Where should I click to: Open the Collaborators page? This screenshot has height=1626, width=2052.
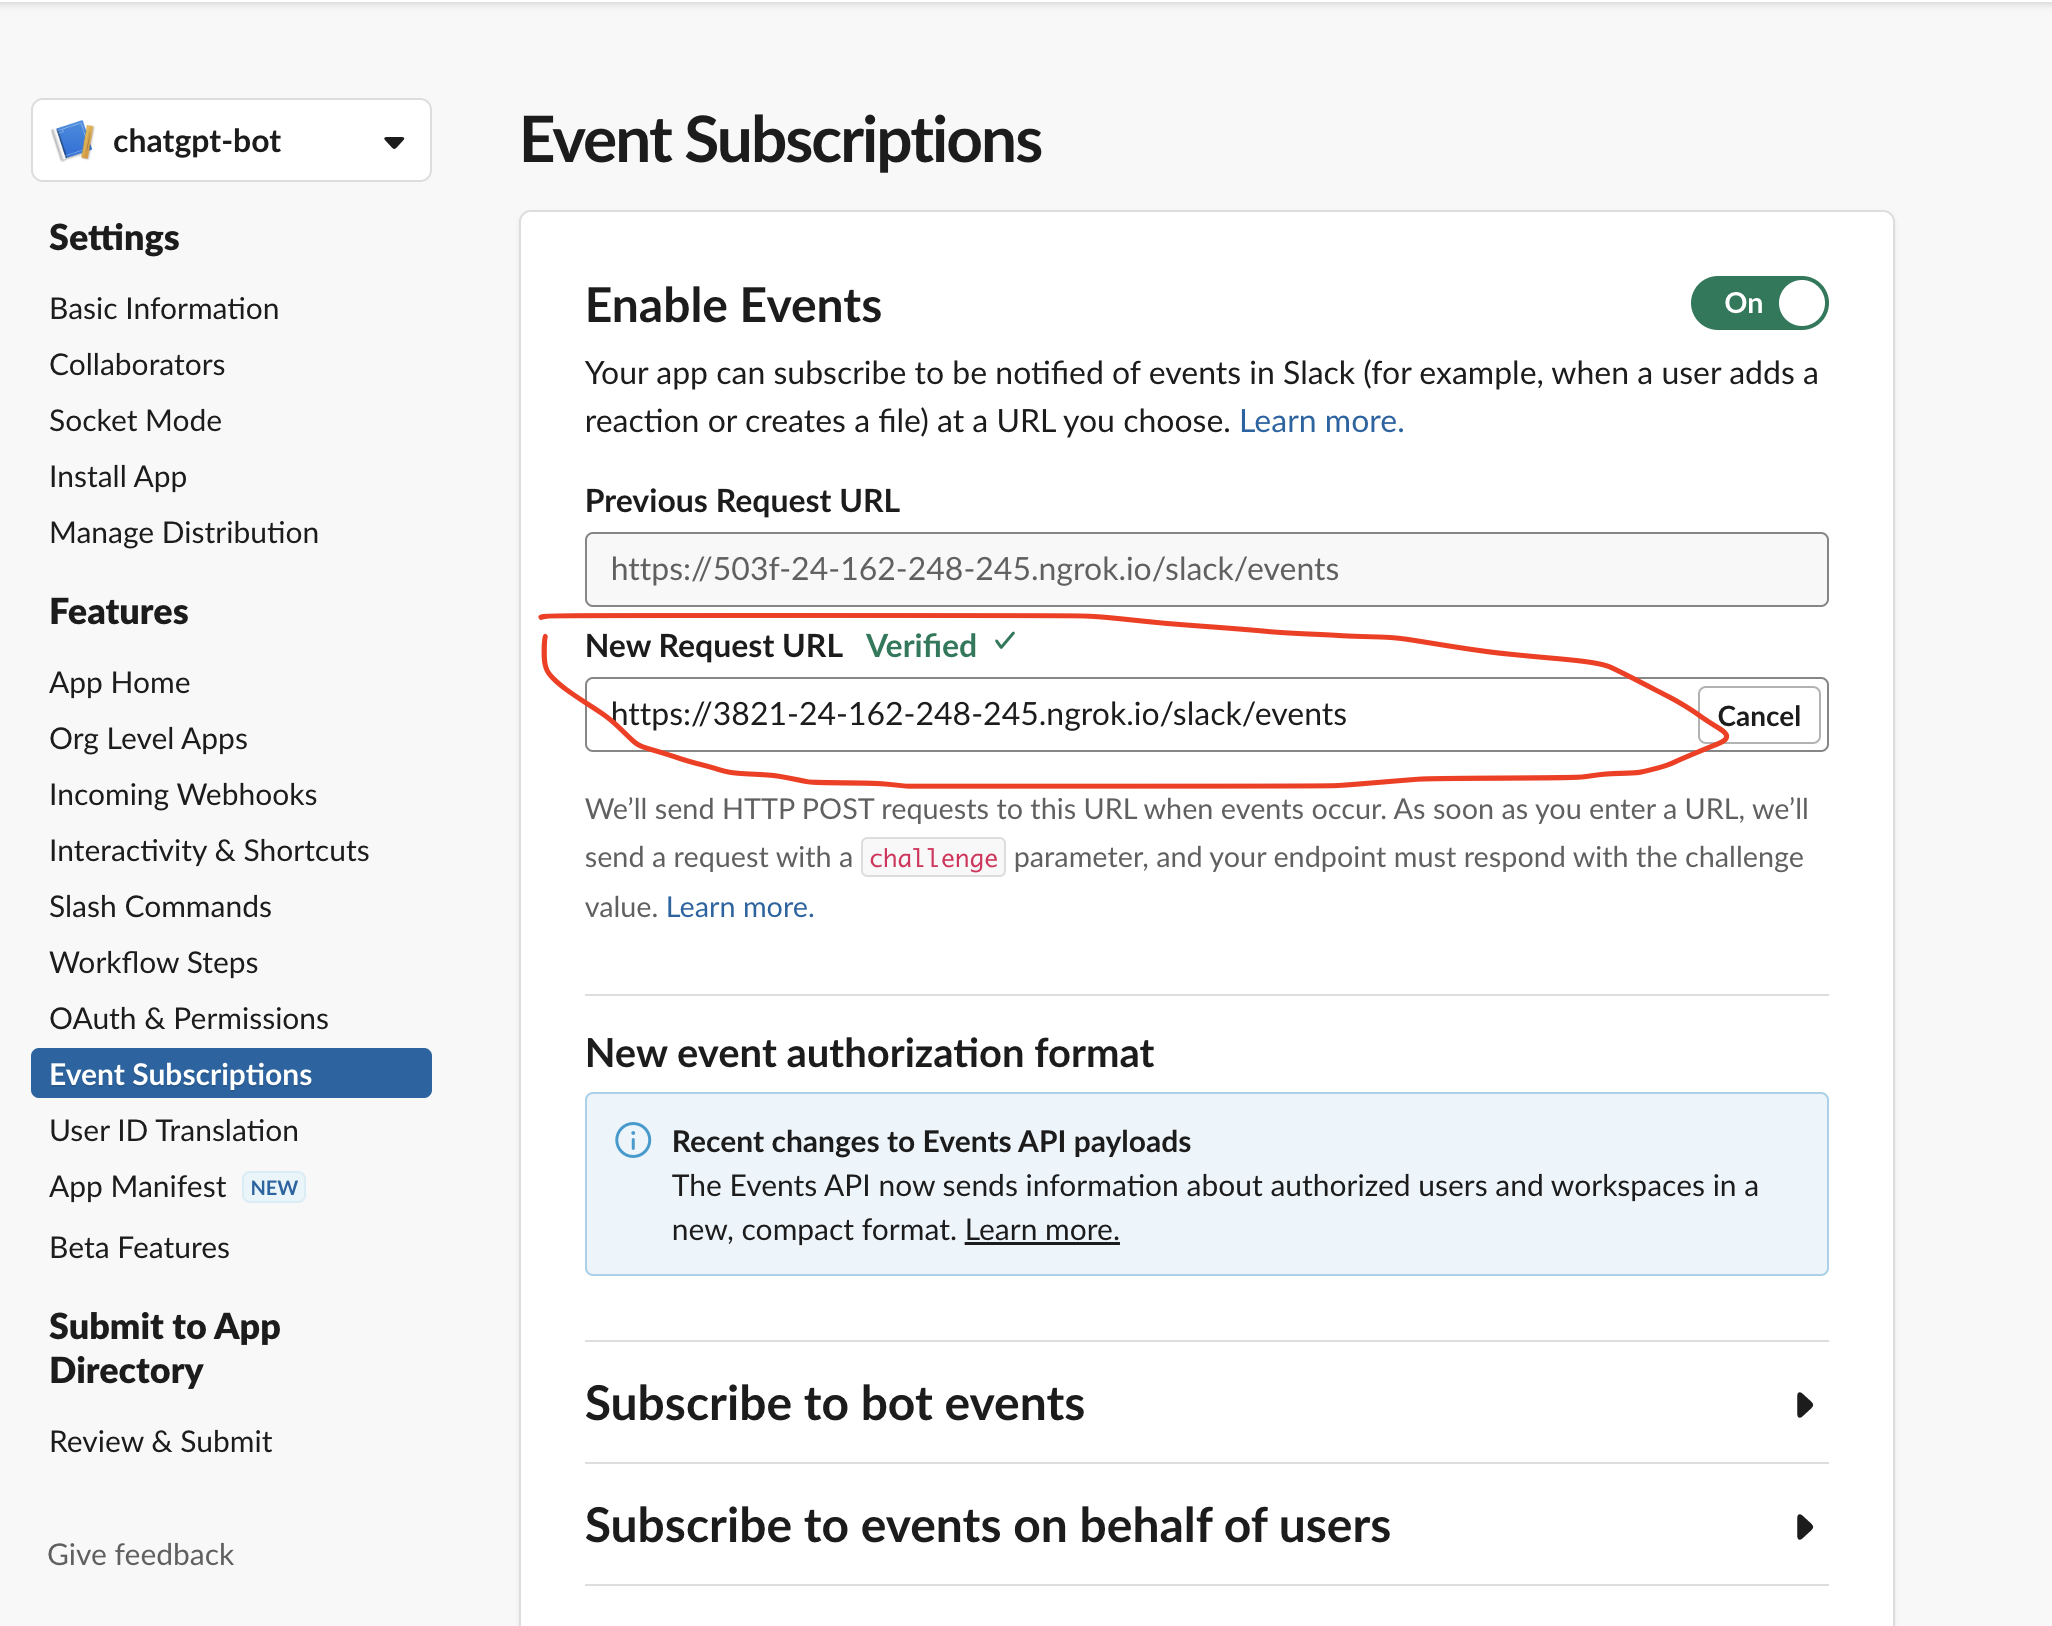pos(137,364)
